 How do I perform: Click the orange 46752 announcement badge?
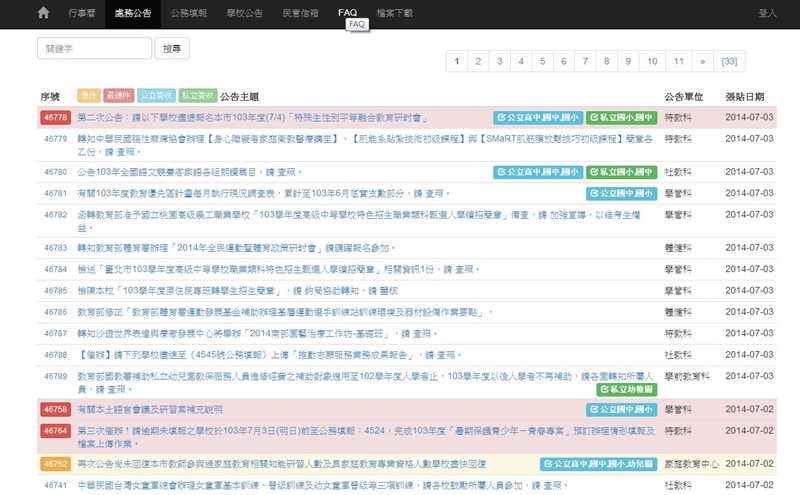54,464
